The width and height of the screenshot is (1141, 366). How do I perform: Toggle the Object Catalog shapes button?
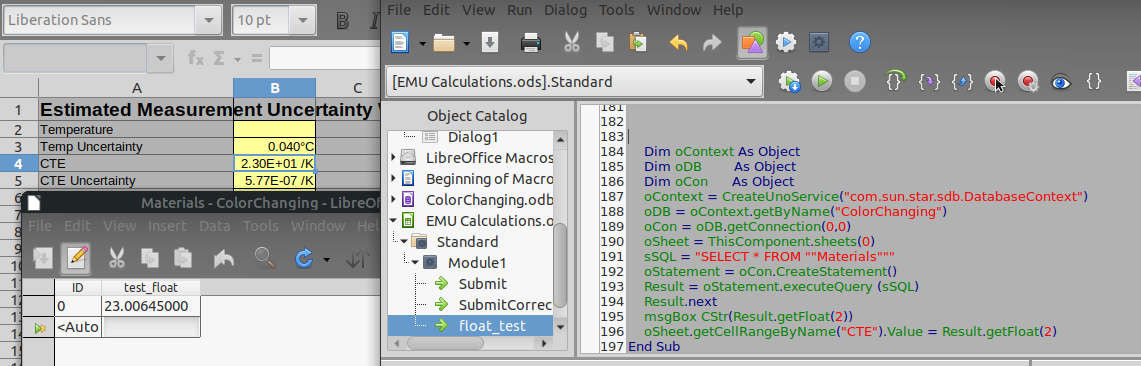752,43
